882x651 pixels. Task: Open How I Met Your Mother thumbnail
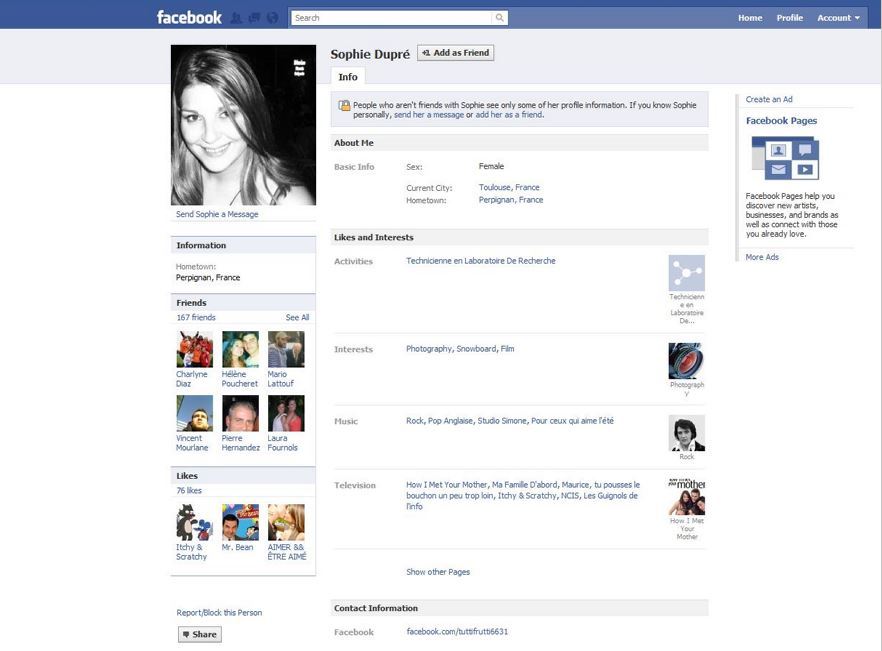coord(686,497)
